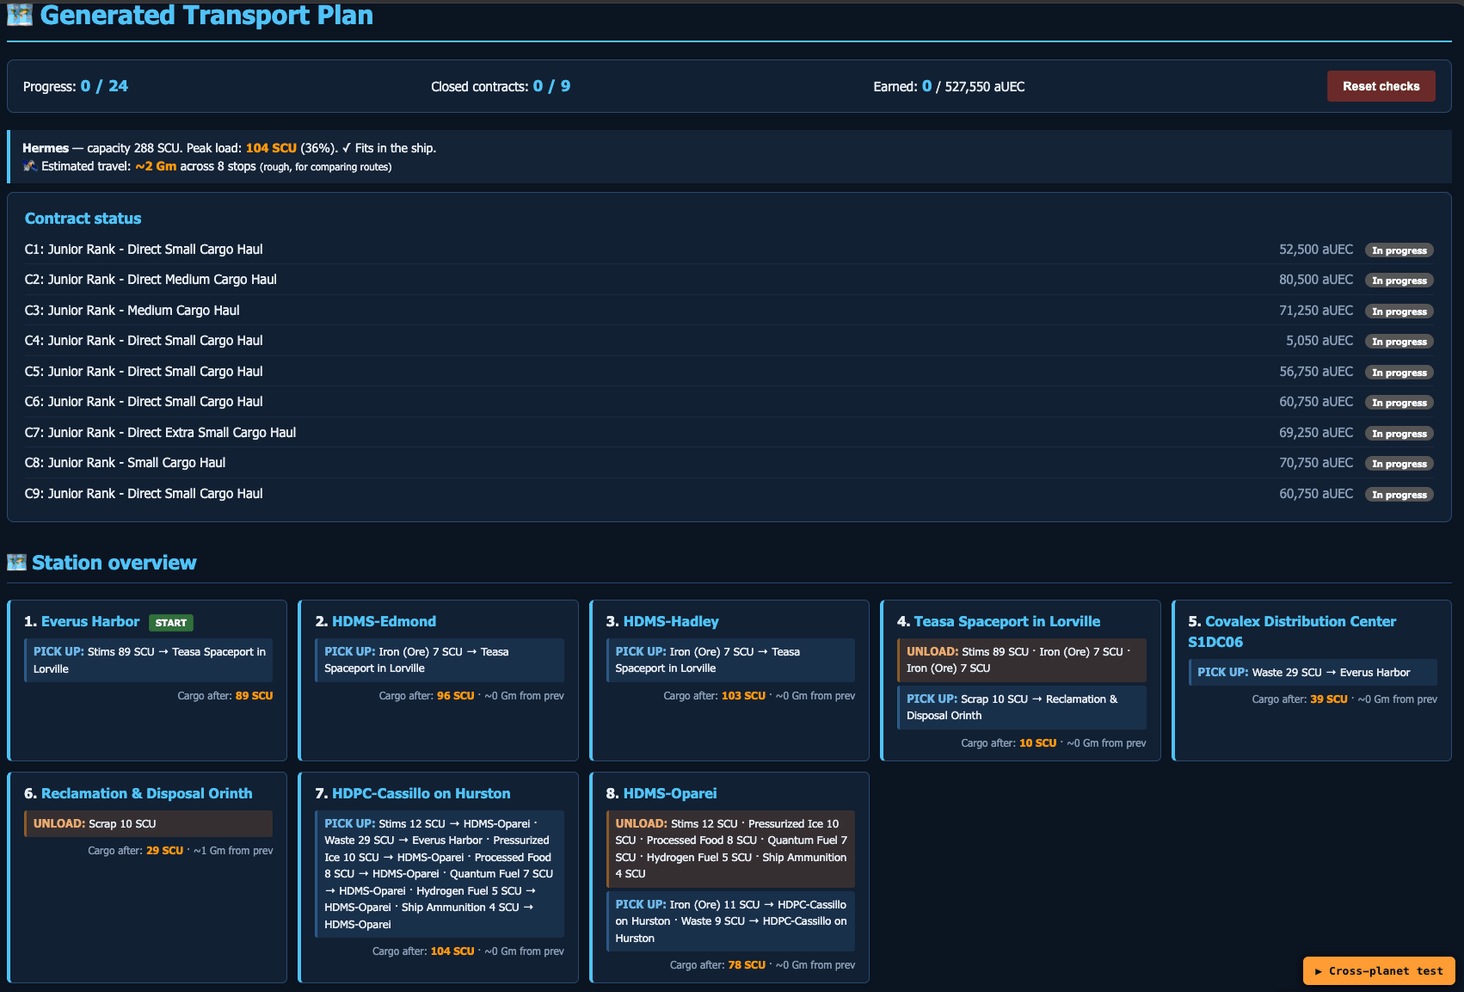
Task: Check the HDMS-Oparei unload block
Action: point(730,849)
